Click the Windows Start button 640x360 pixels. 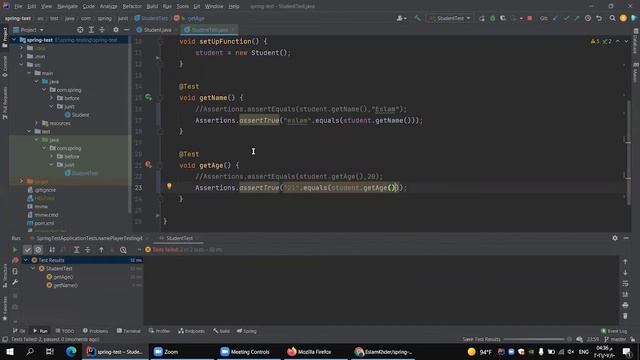[x=10, y=351]
